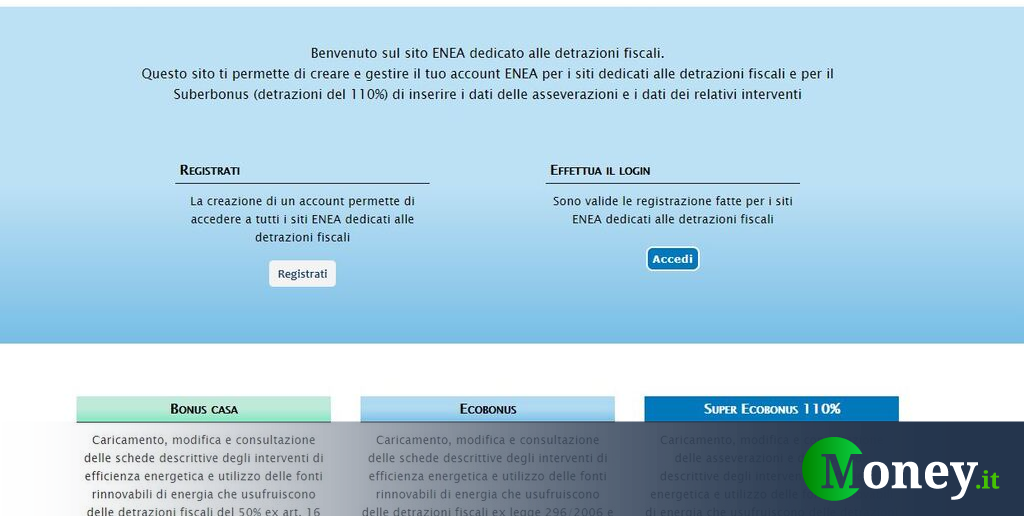Click the 'La creazione di un account' paragraph
This screenshot has height=516, width=1024.
click(302, 219)
